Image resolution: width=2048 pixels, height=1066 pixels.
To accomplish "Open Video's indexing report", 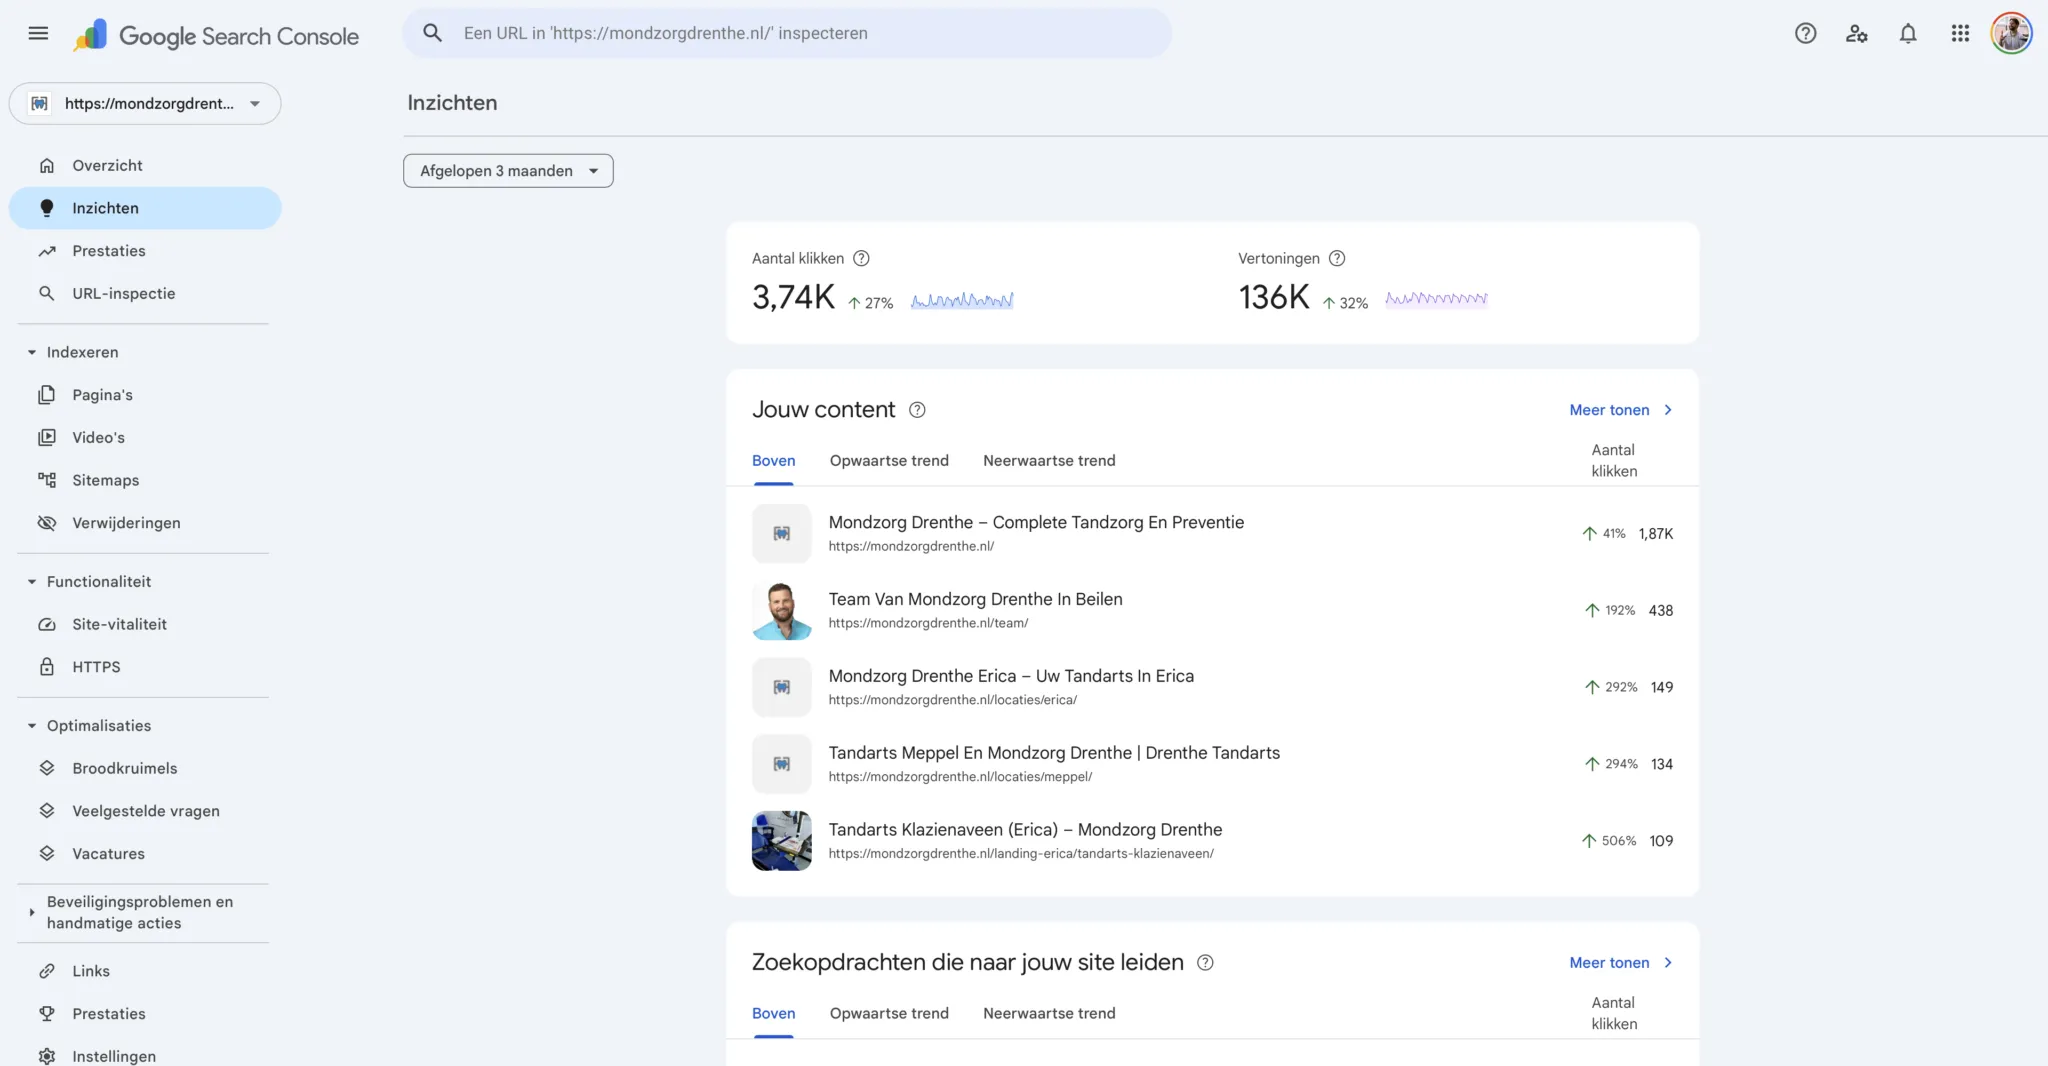I will click(145, 437).
